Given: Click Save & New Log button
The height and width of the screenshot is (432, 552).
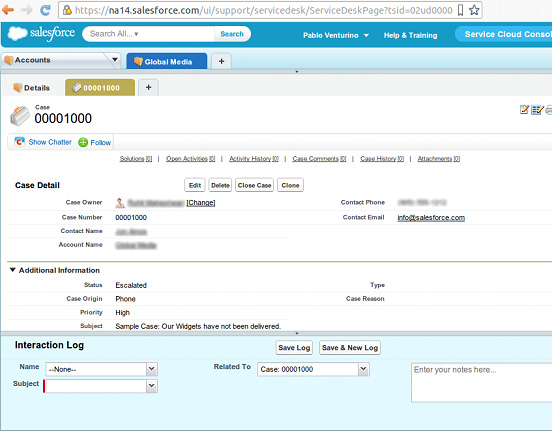Looking at the screenshot, I should (350, 348).
